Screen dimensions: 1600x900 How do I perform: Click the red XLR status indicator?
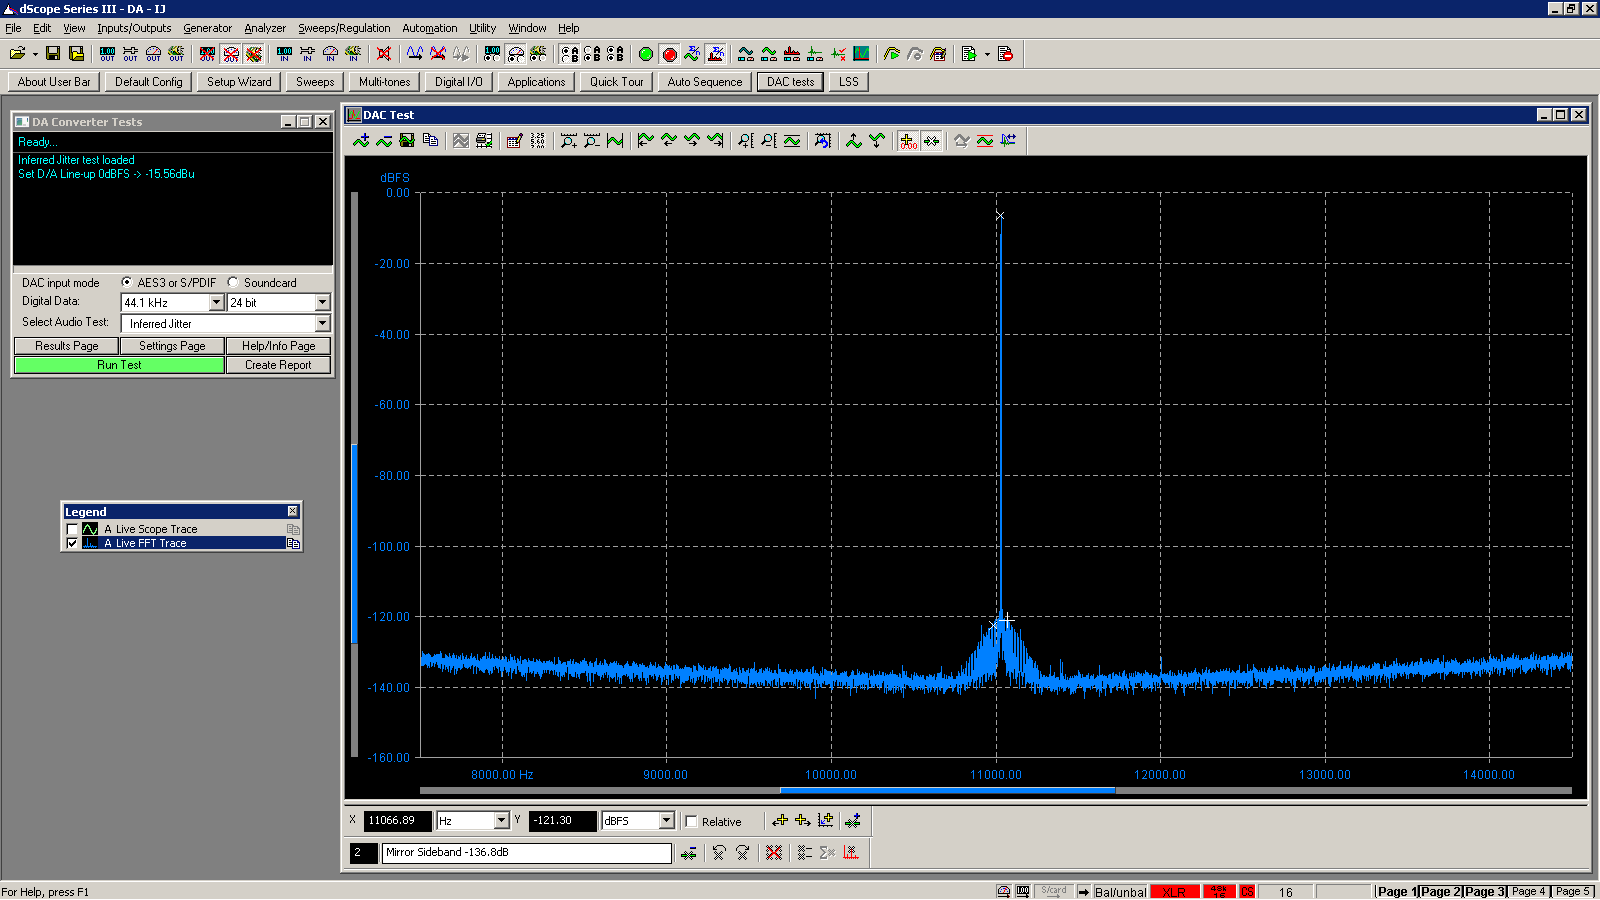pyautogui.click(x=1174, y=892)
